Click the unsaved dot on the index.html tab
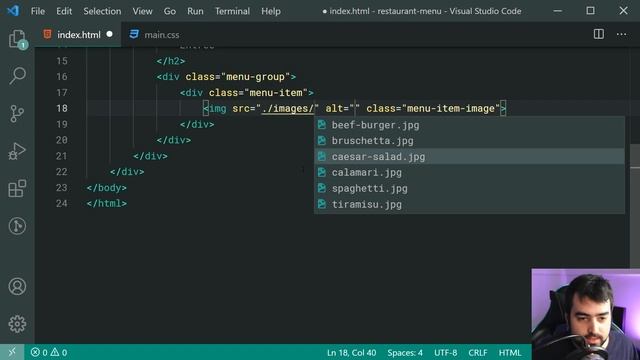 pos(109,34)
